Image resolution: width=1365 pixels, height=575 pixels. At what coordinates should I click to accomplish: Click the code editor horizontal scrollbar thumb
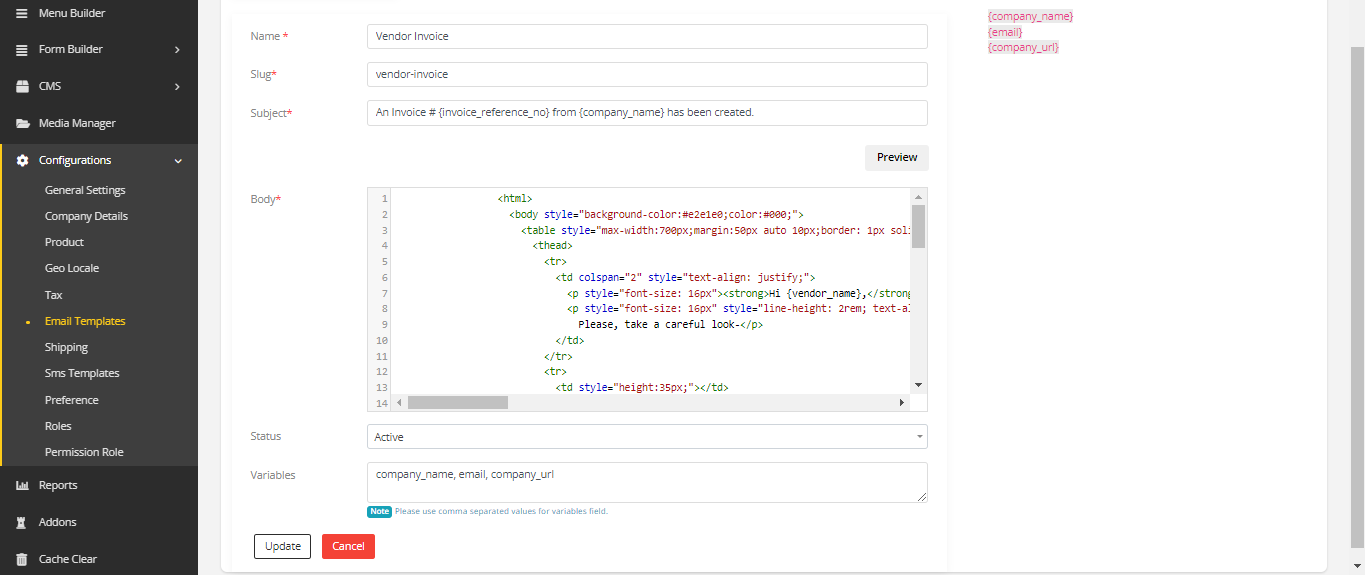(x=458, y=402)
